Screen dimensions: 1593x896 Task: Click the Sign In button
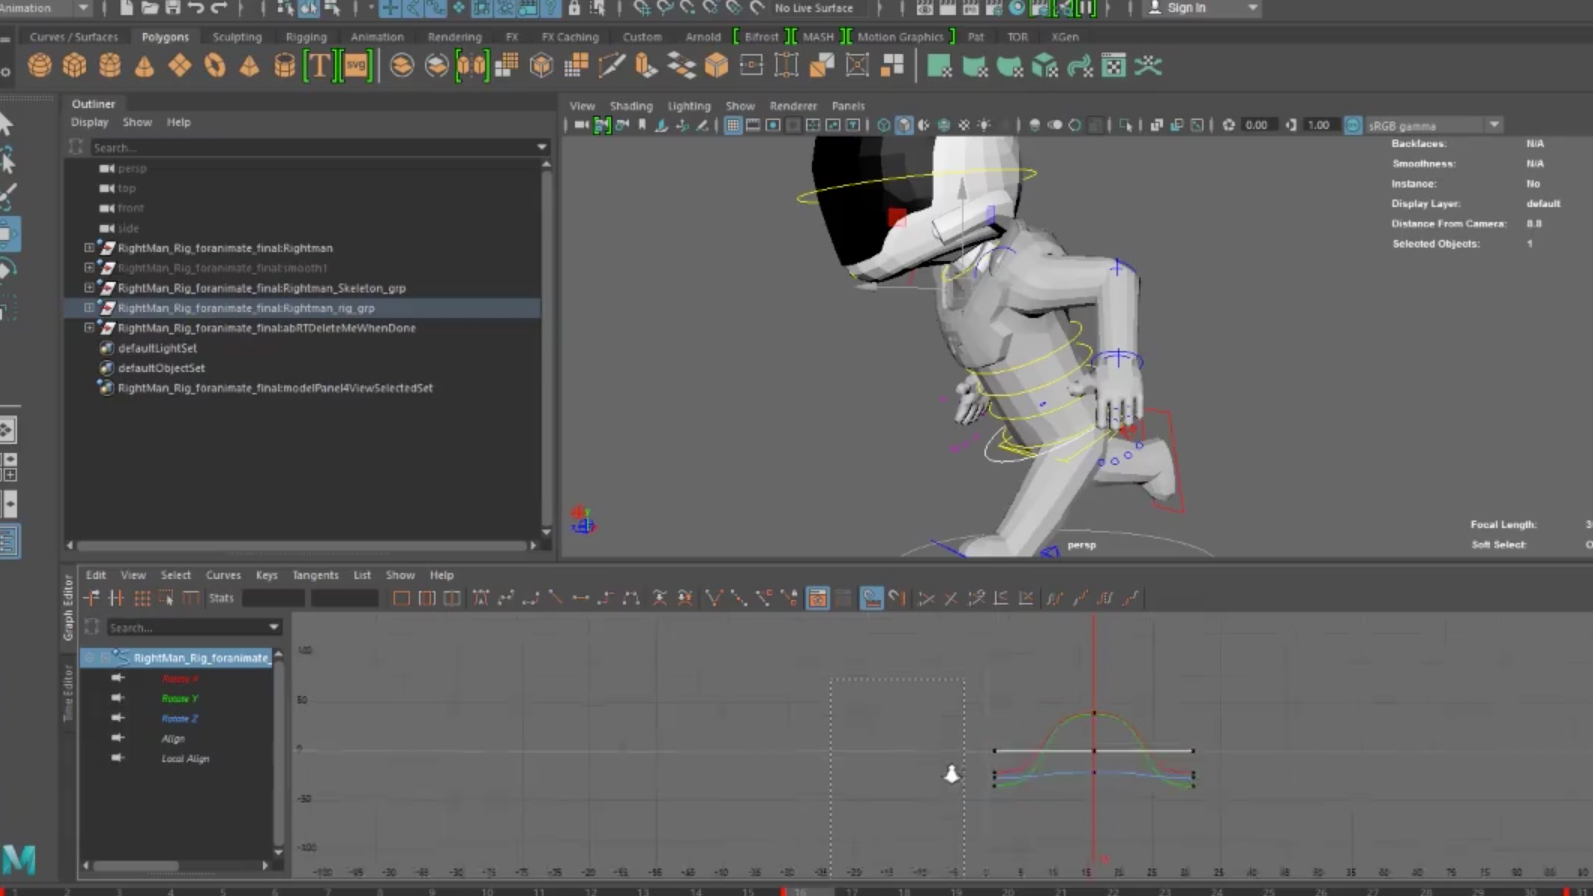(x=1186, y=8)
